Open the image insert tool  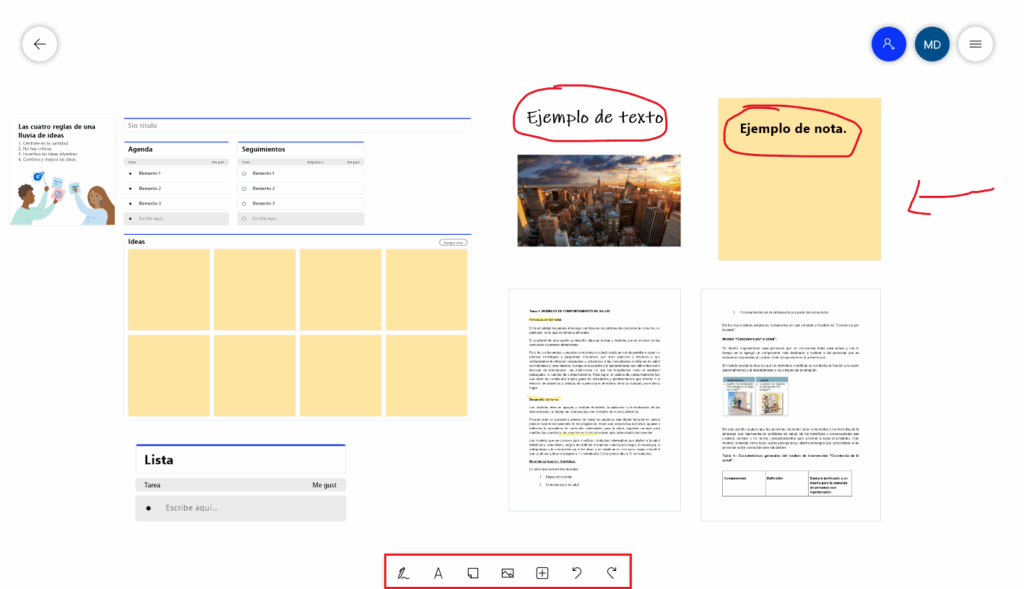click(508, 573)
